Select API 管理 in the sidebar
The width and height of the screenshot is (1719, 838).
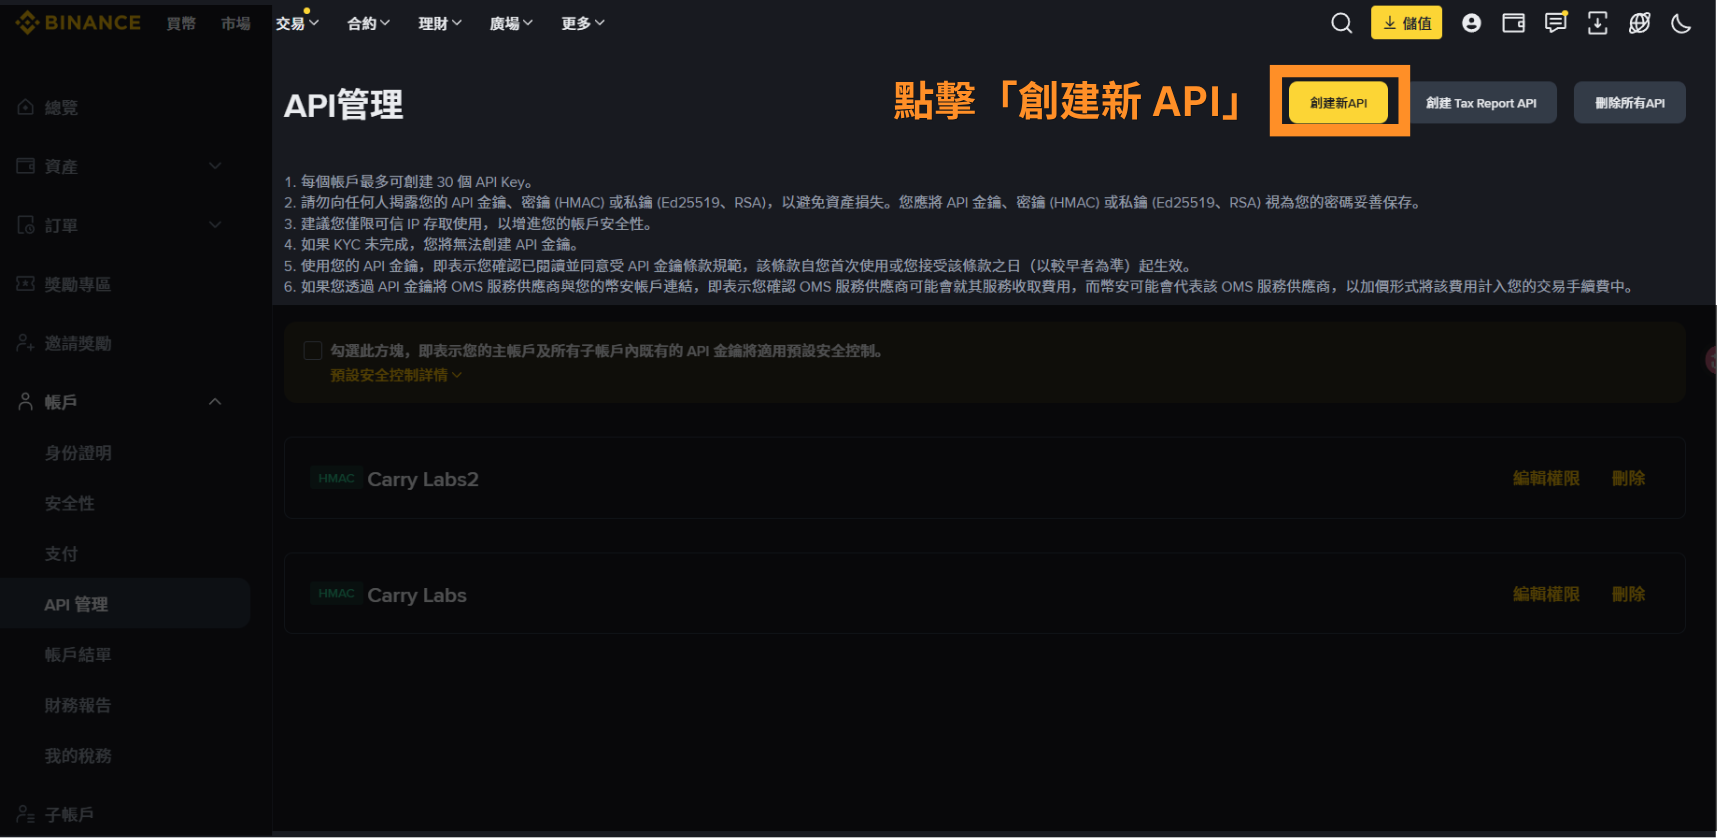point(125,603)
